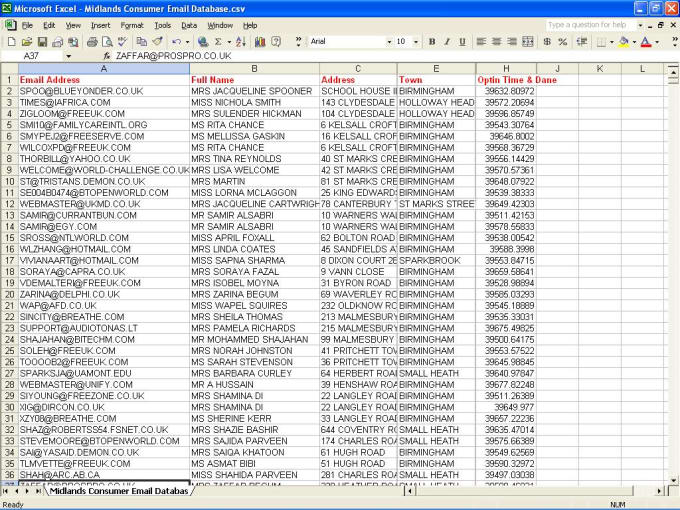Screen dimensions: 680x510
Task: Select the Midlands Consumer Email Database sheet tab
Action: click(118, 491)
